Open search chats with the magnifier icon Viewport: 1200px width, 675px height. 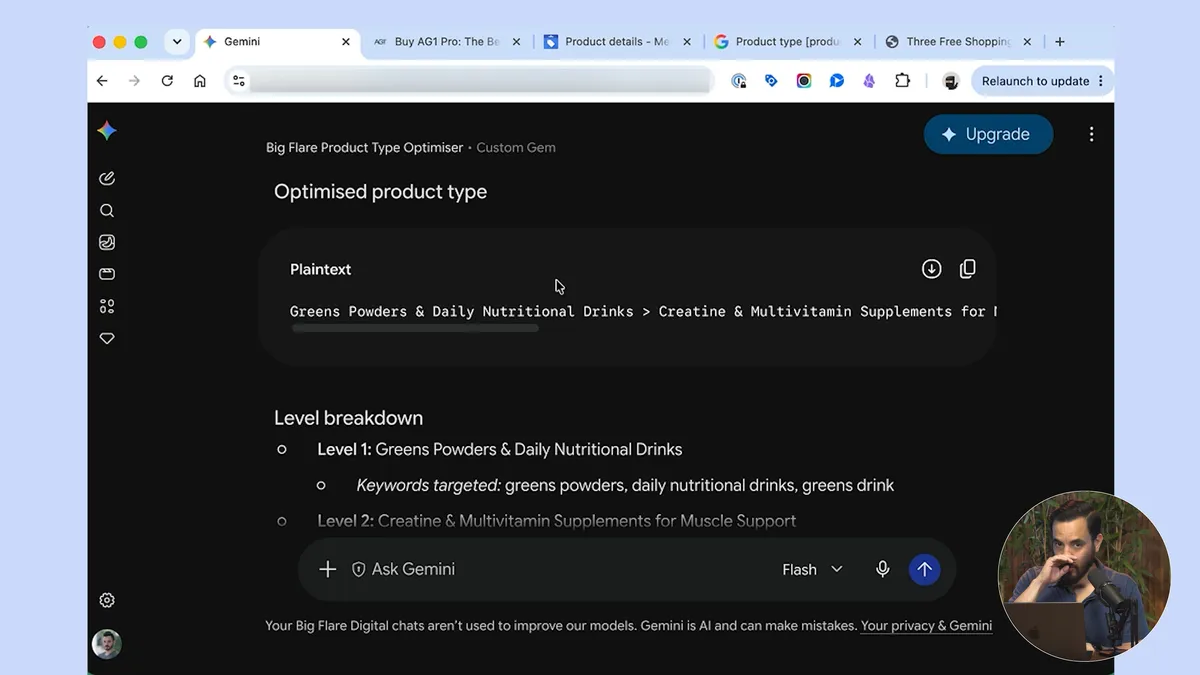click(107, 210)
